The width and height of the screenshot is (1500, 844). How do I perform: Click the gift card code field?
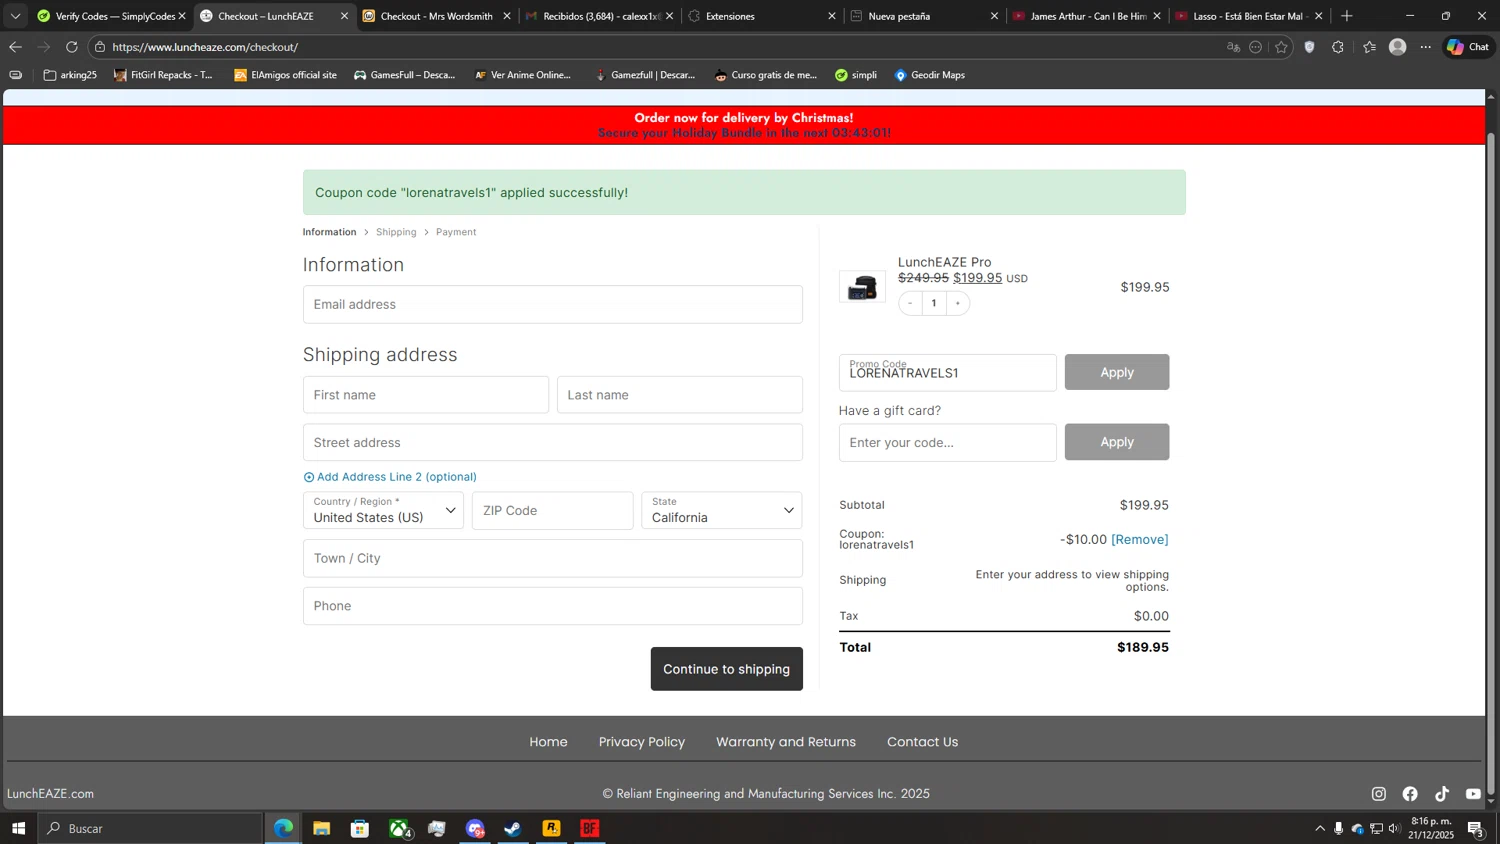pos(948,442)
